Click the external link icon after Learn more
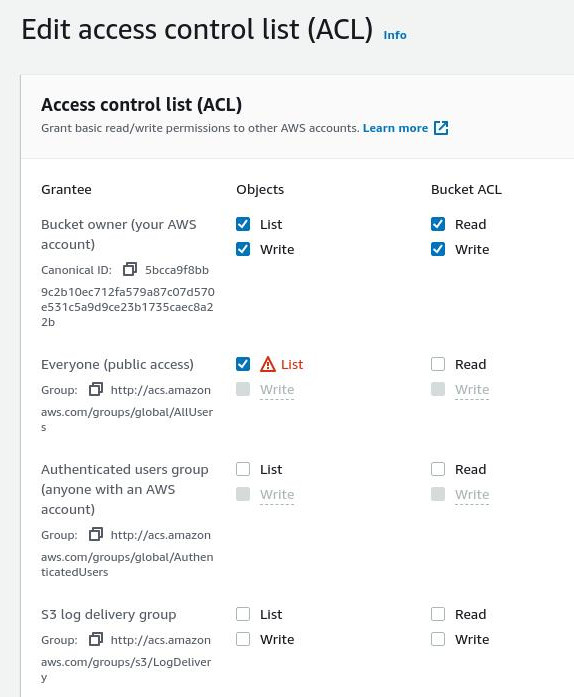This screenshot has height=697, width=574. 441,128
